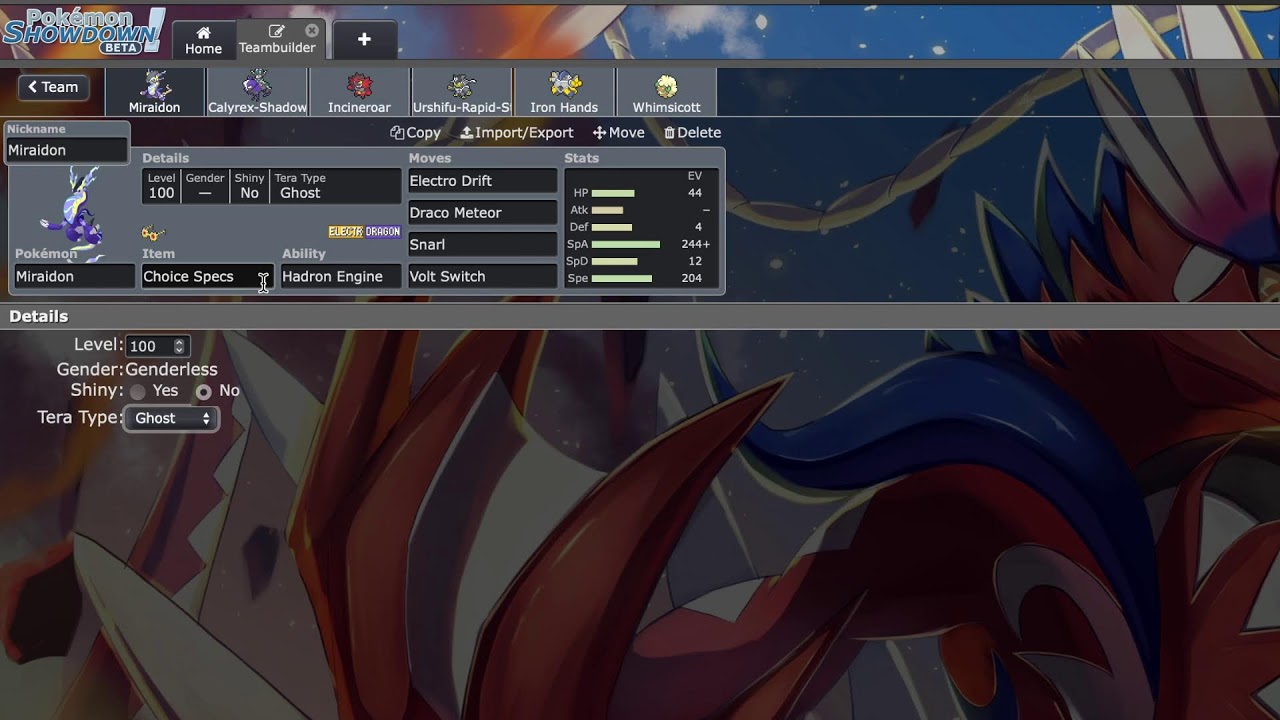
Task: Click the arrows icon beside Move
Action: point(599,132)
